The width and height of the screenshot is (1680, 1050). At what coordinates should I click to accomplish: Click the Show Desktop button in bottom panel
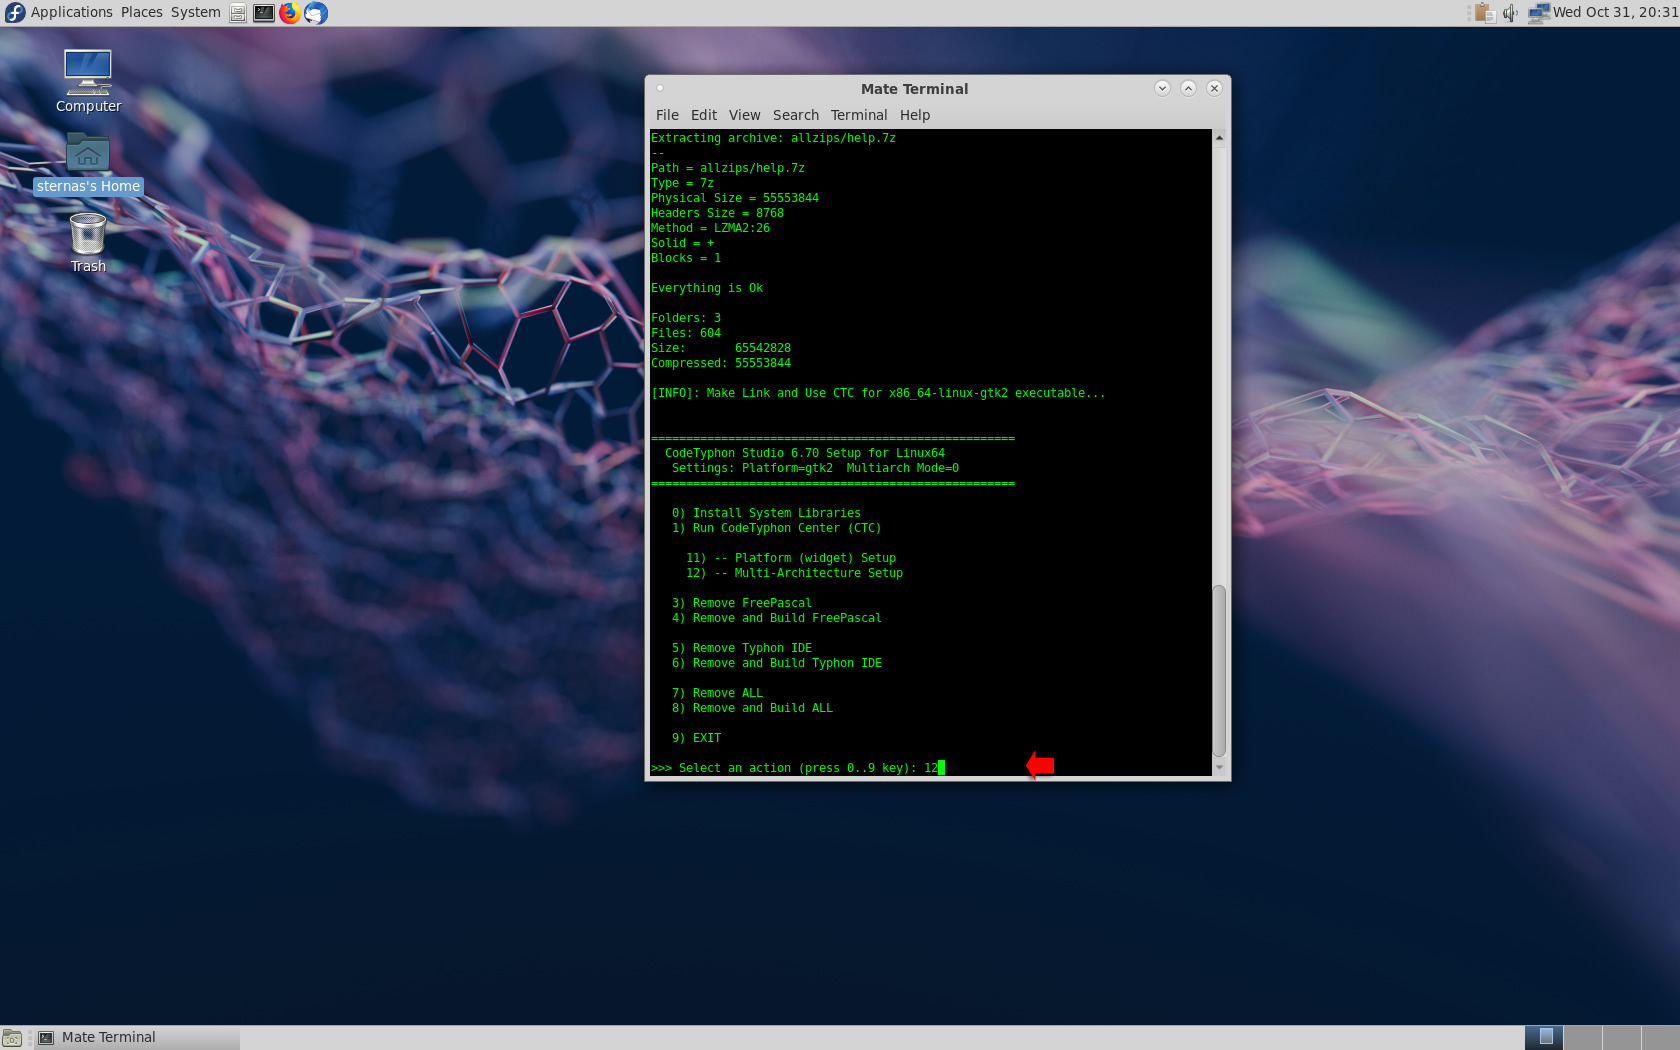click(12, 1038)
